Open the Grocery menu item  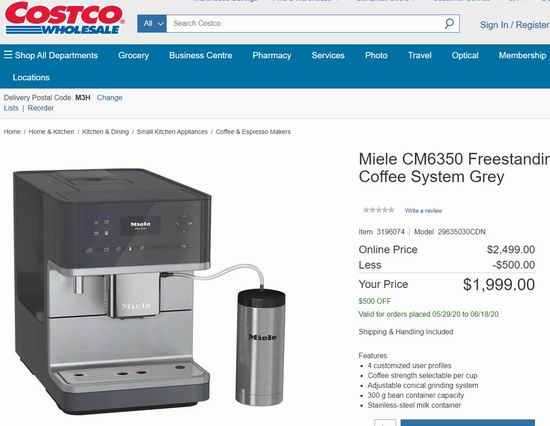133,55
